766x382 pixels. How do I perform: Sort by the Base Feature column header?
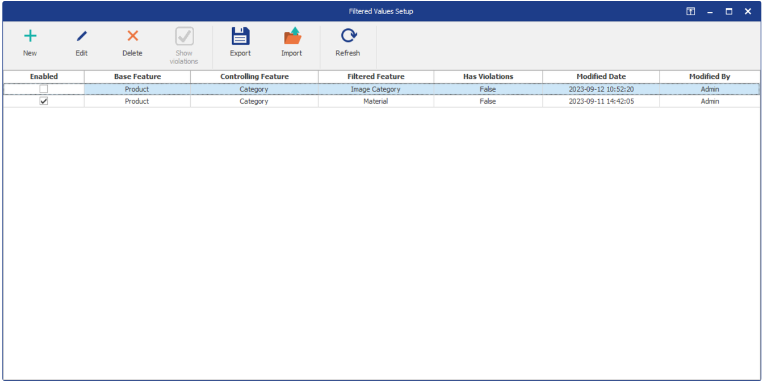(137, 77)
